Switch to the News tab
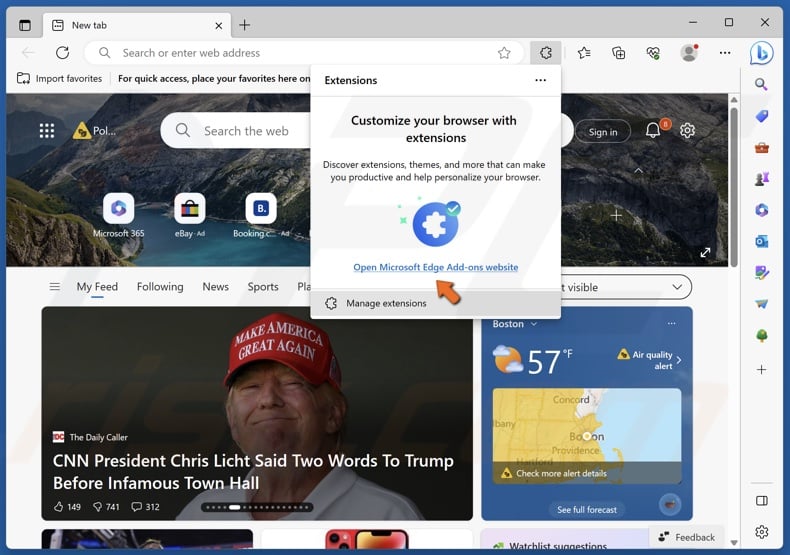This screenshot has width=790, height=555. [216, 287]
